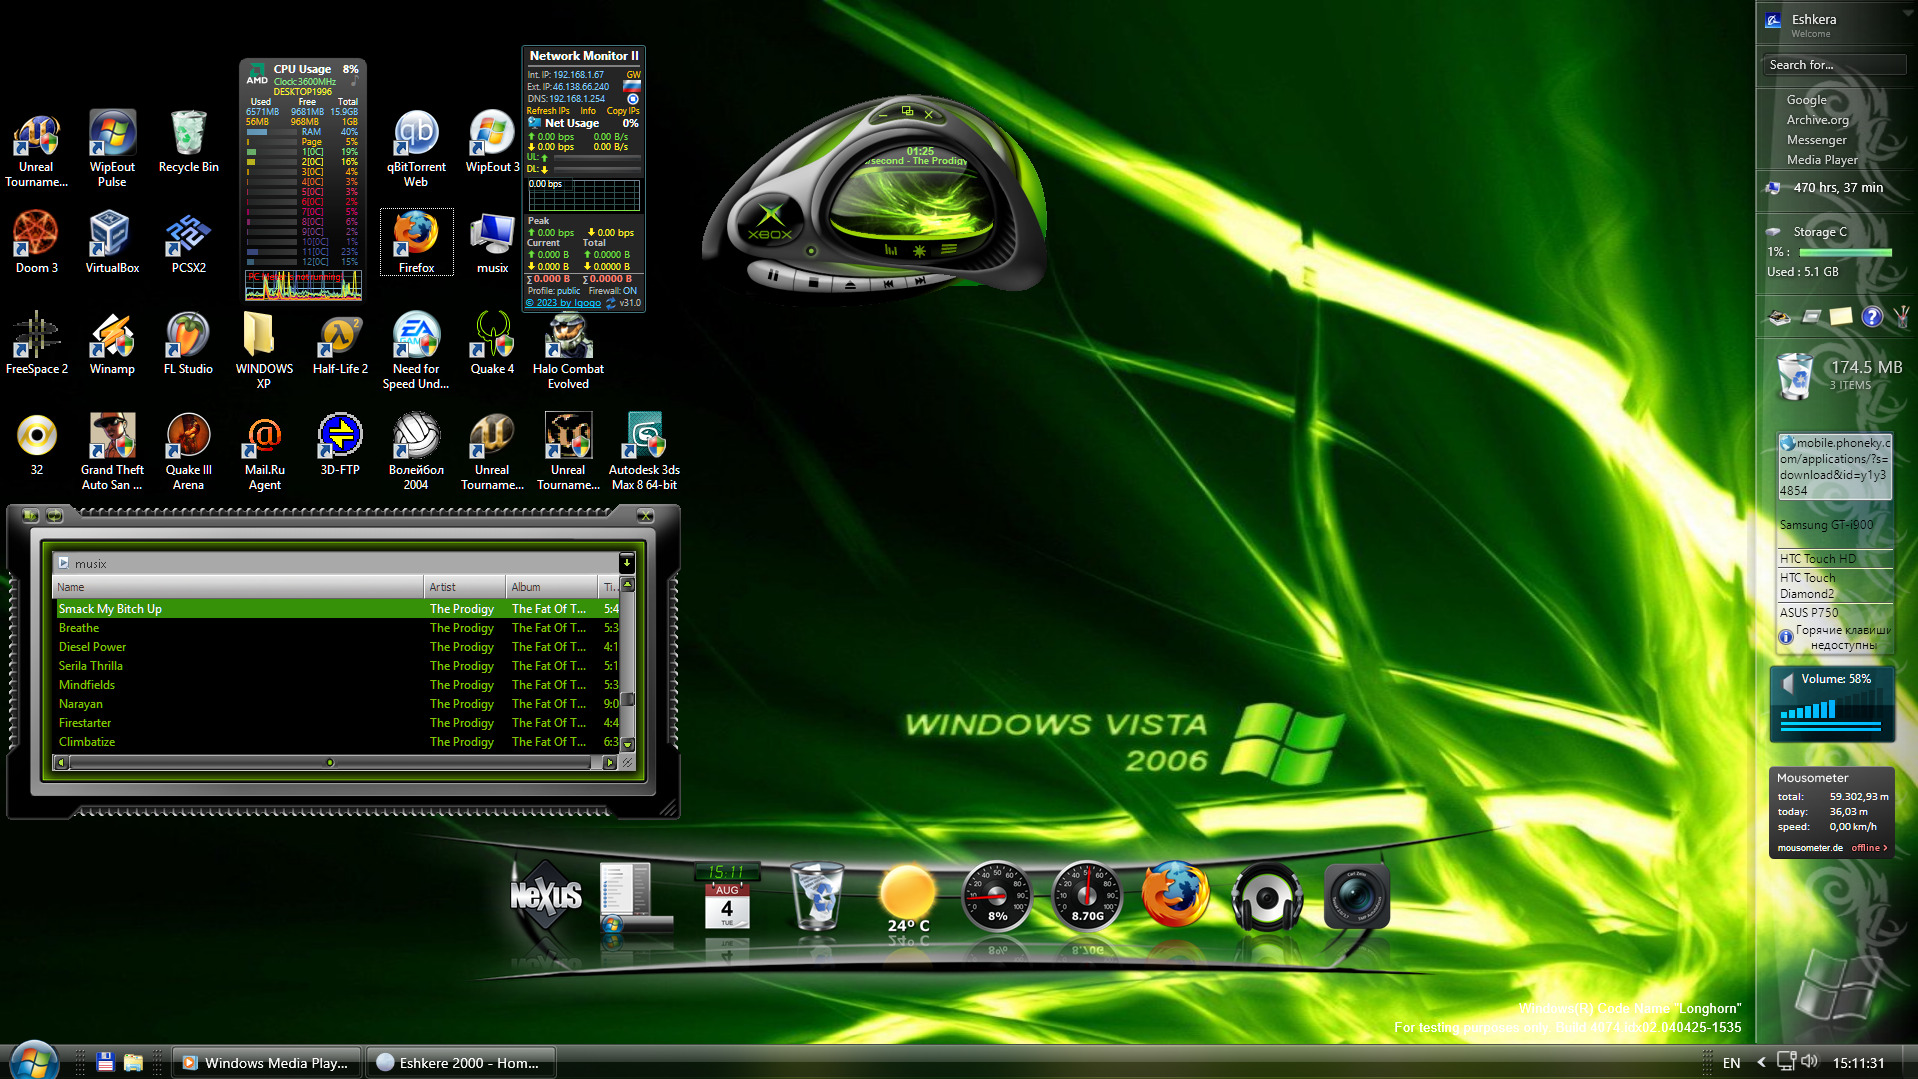
Task: Click Copy IPs in Network Monitor
Action: coord(623,111)
